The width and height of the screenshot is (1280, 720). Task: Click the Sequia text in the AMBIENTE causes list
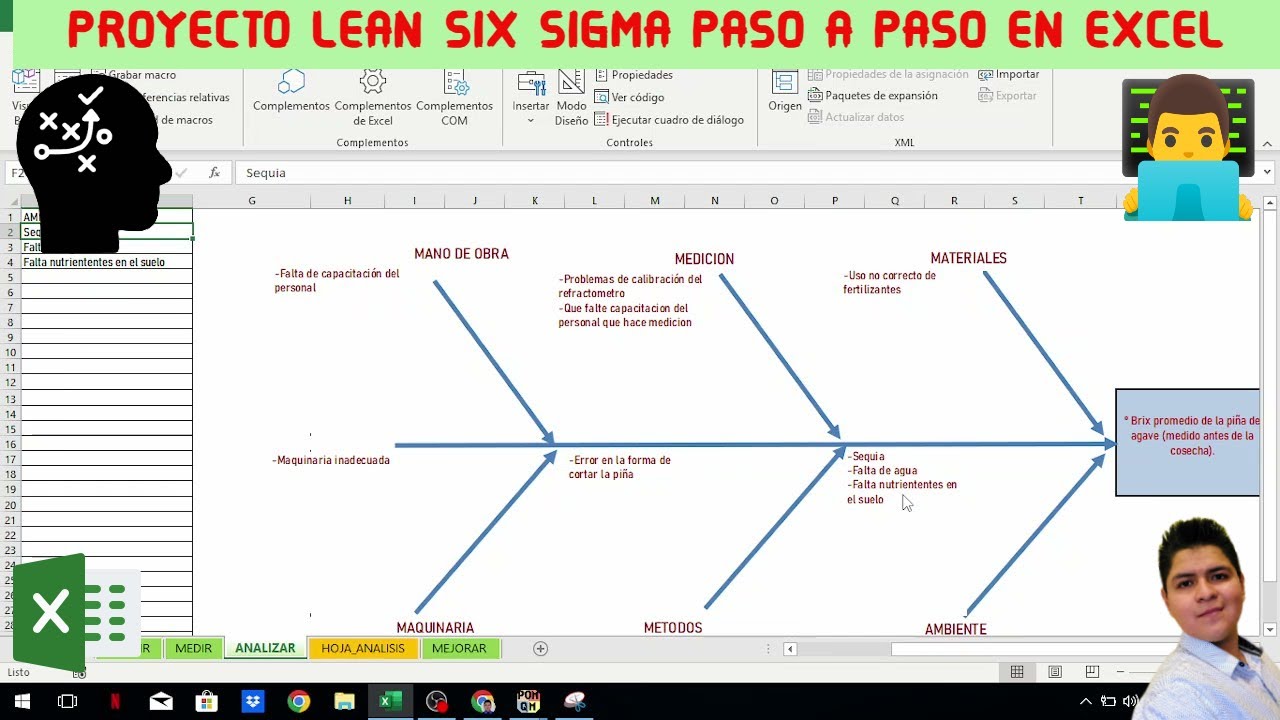click(867, 456)
